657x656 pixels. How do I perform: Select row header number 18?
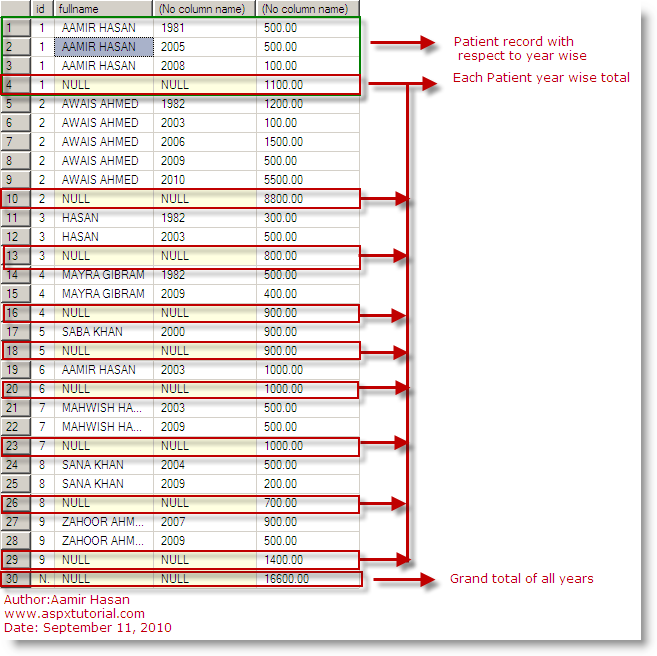[16, 351]
